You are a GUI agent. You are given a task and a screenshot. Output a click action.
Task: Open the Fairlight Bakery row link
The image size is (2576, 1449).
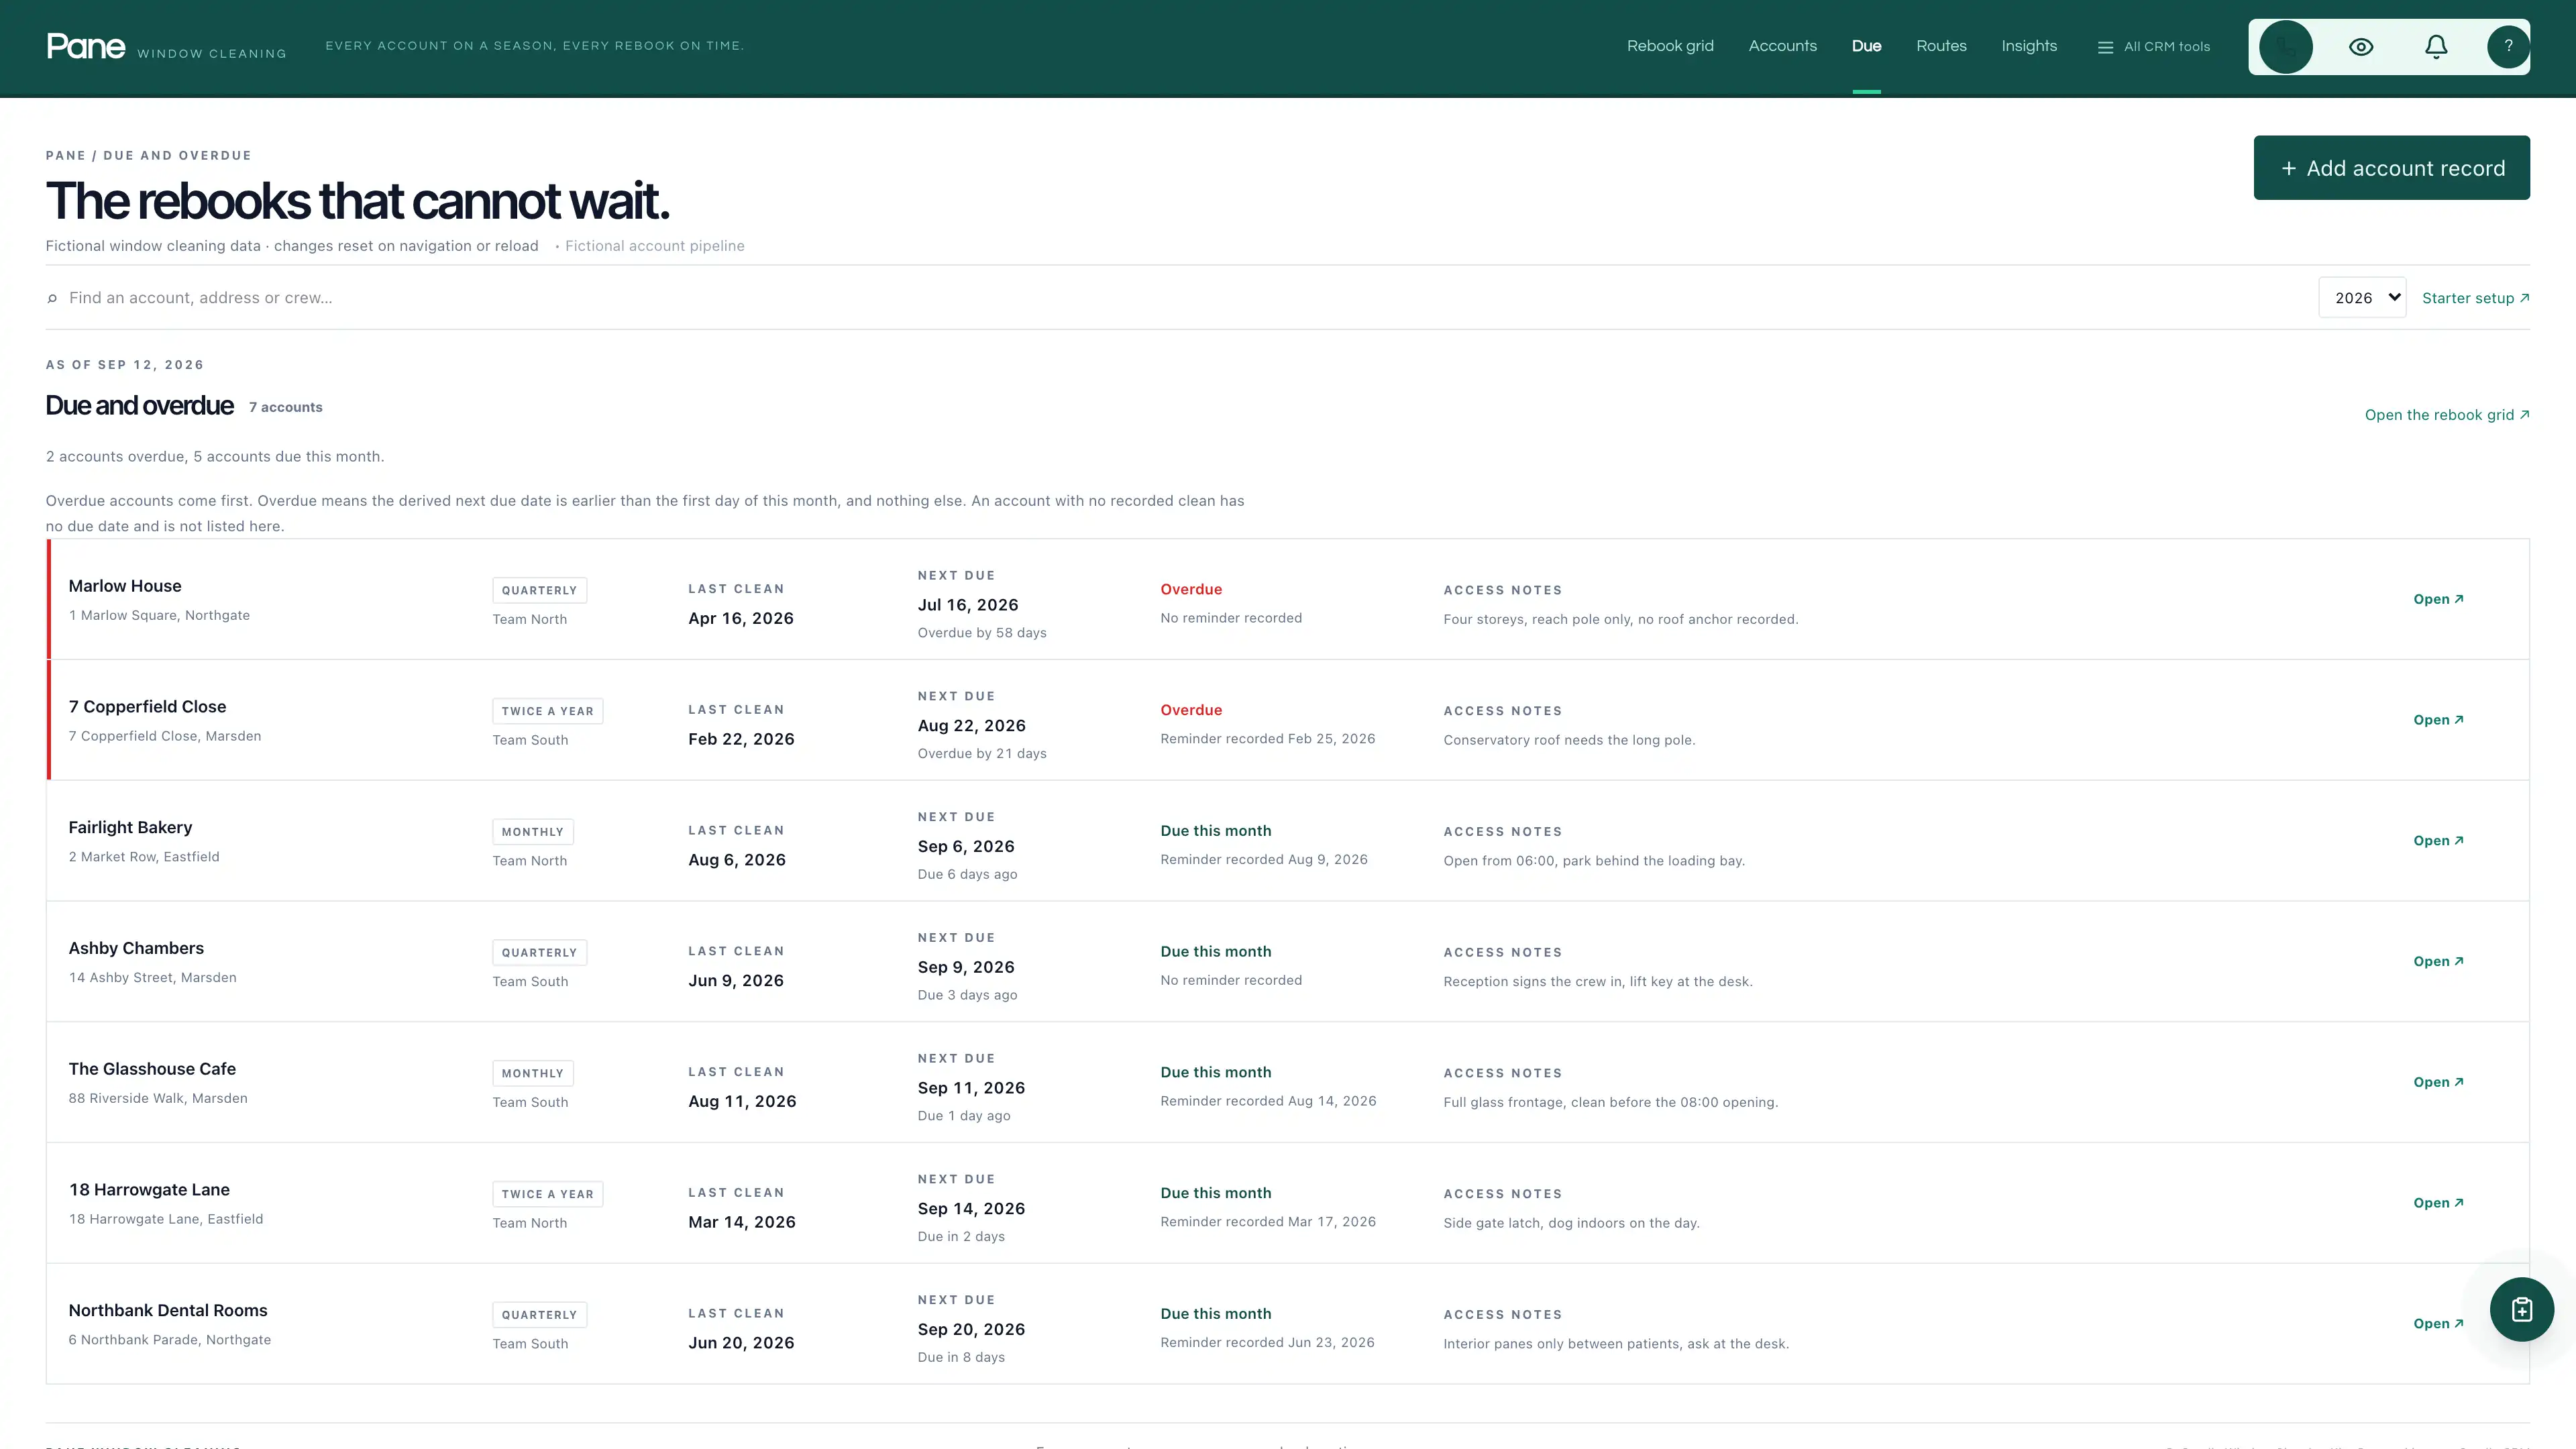click(2438, 840)
